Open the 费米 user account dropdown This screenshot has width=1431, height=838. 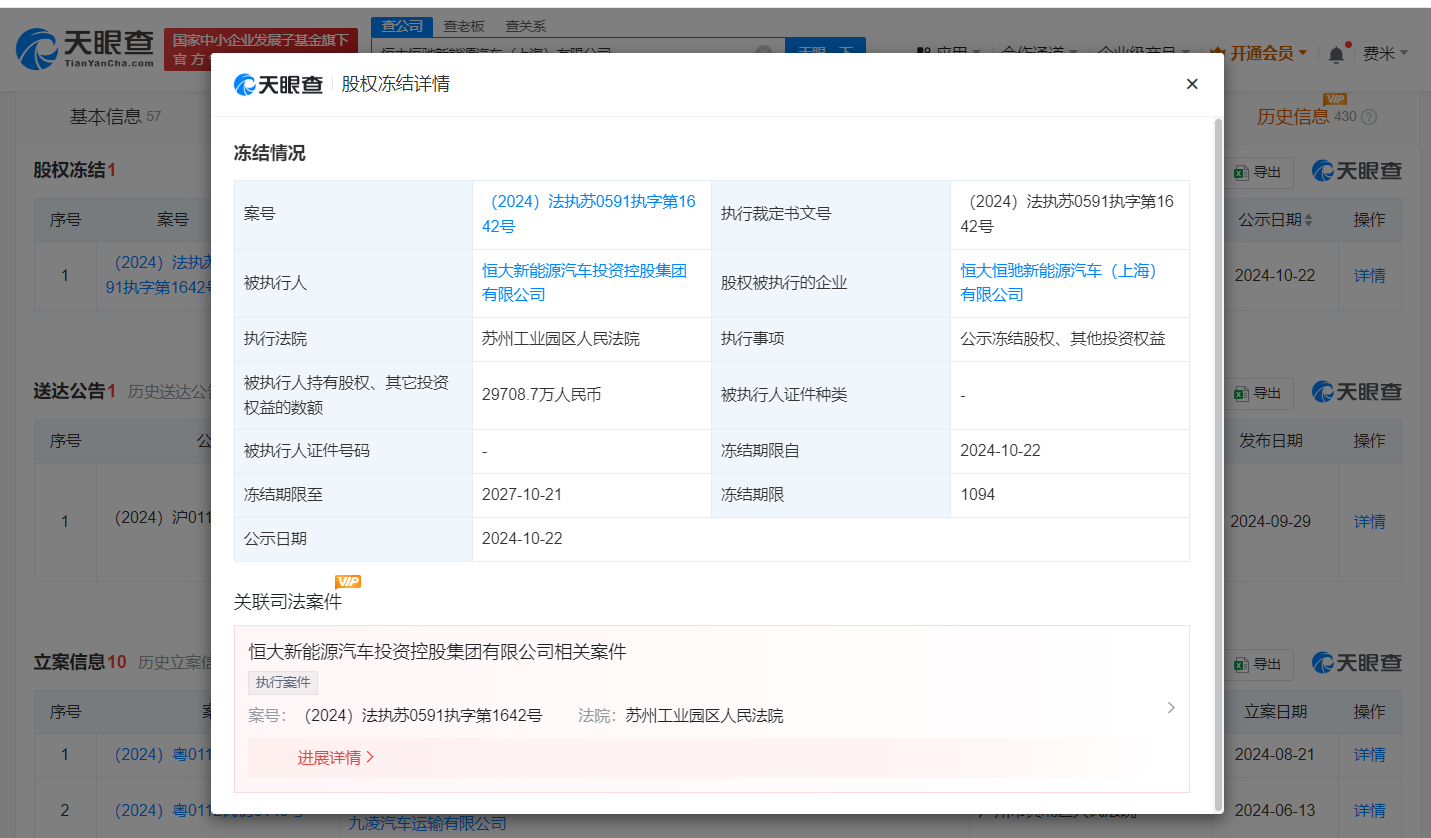click(1384, 53)
